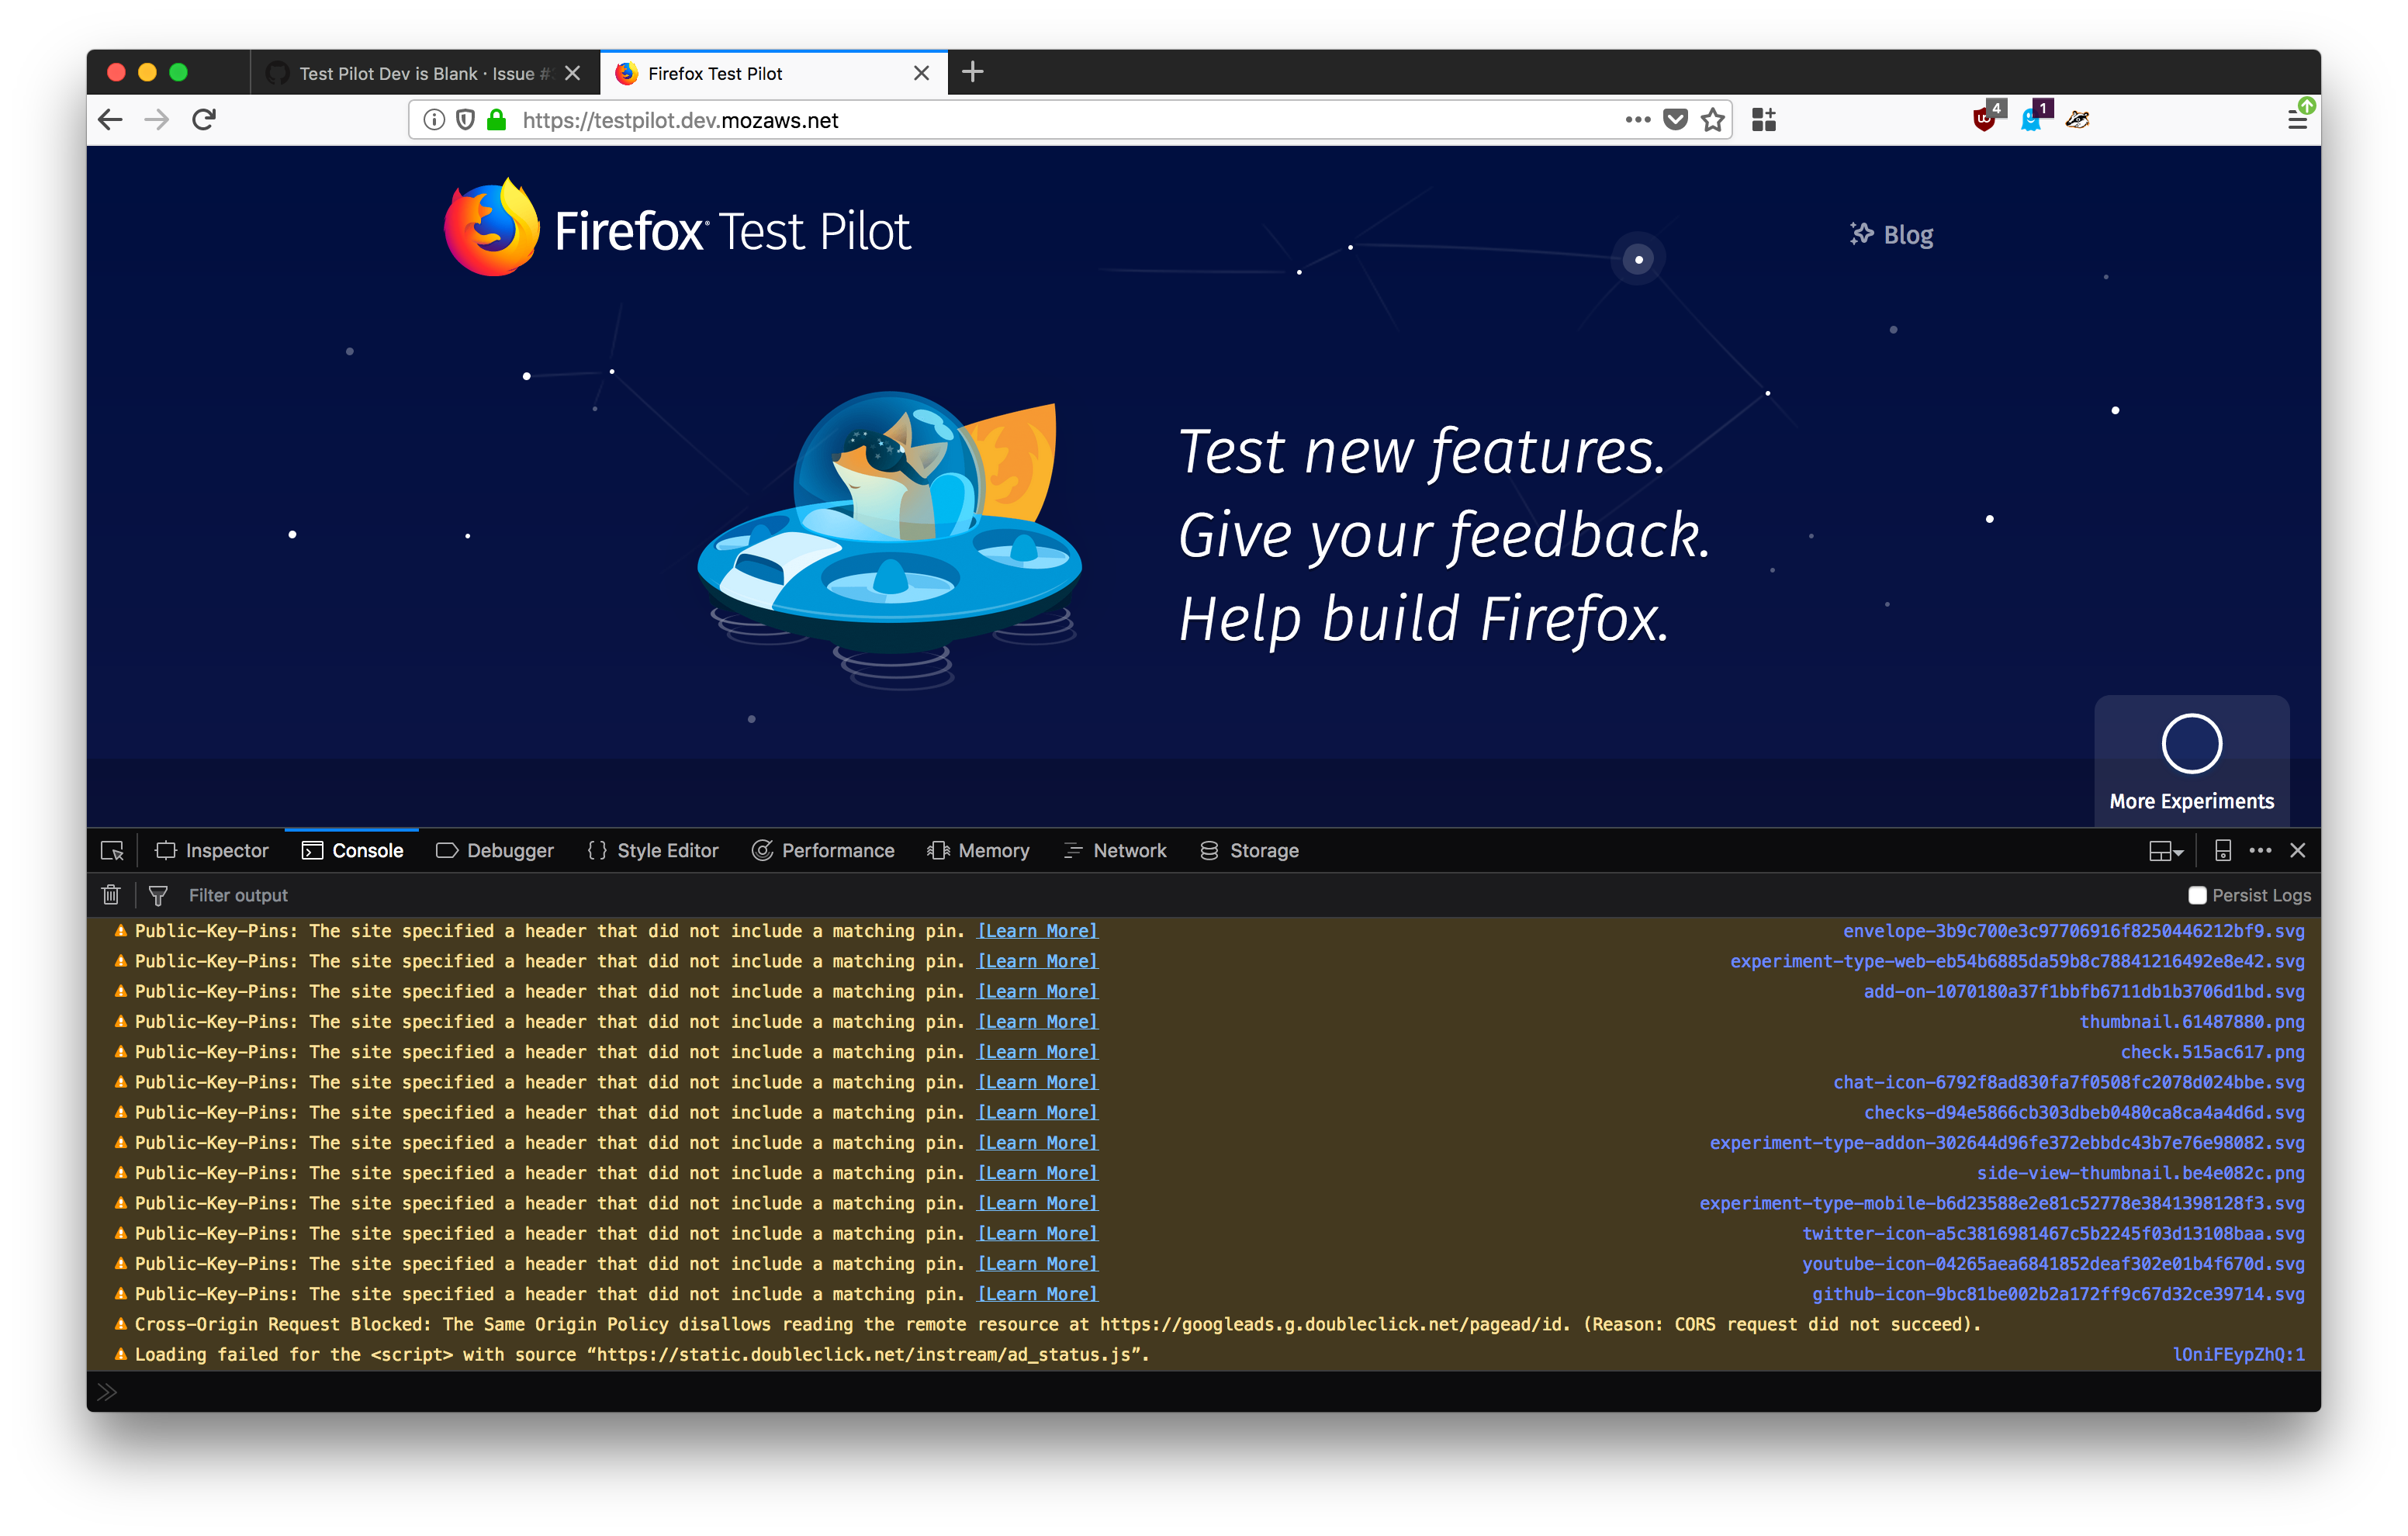2408x1536 pixels.
Task: Reload the page with the refresh icon
Action: point(204,120)
